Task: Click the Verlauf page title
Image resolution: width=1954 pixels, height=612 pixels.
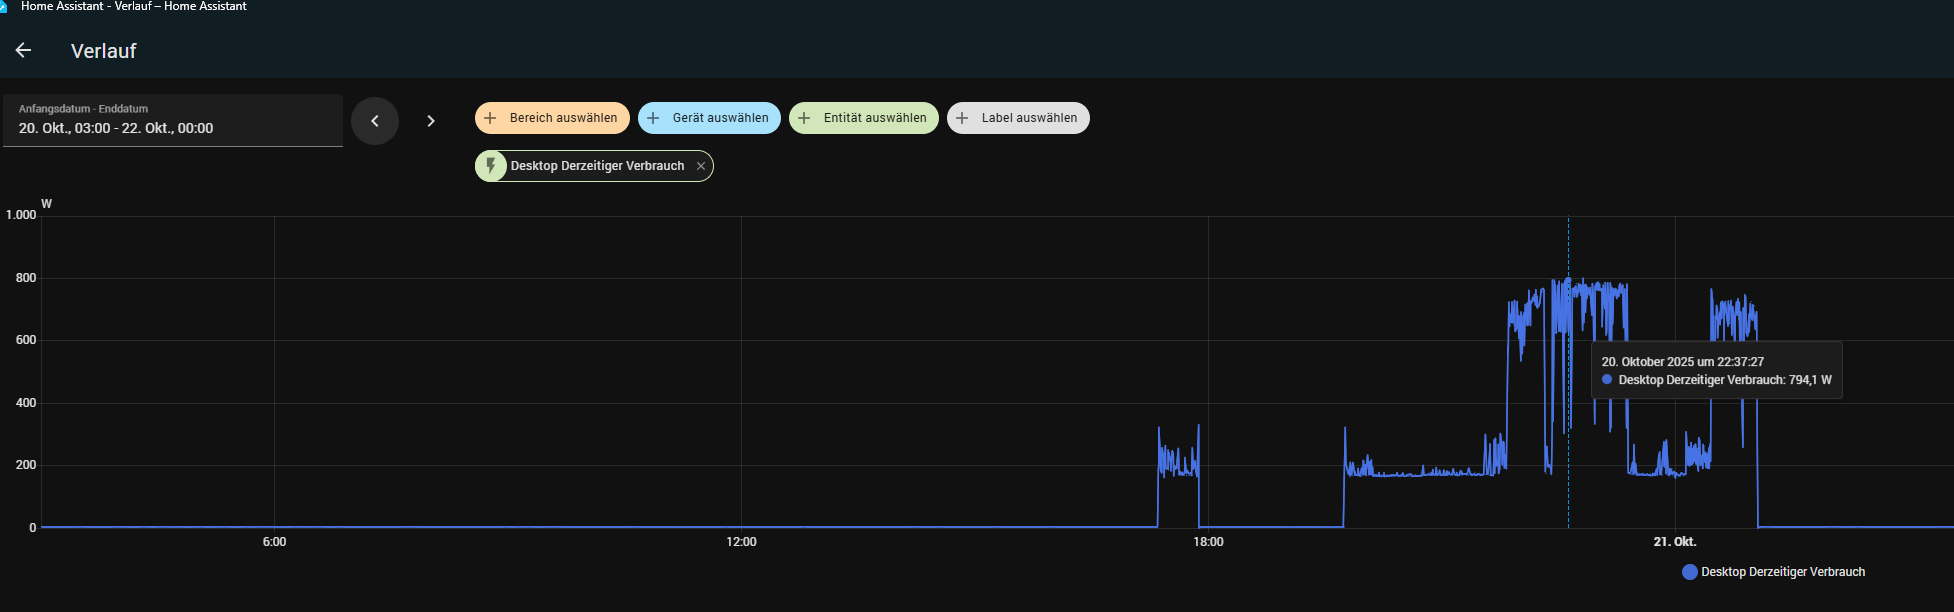Action: [103, 51]
